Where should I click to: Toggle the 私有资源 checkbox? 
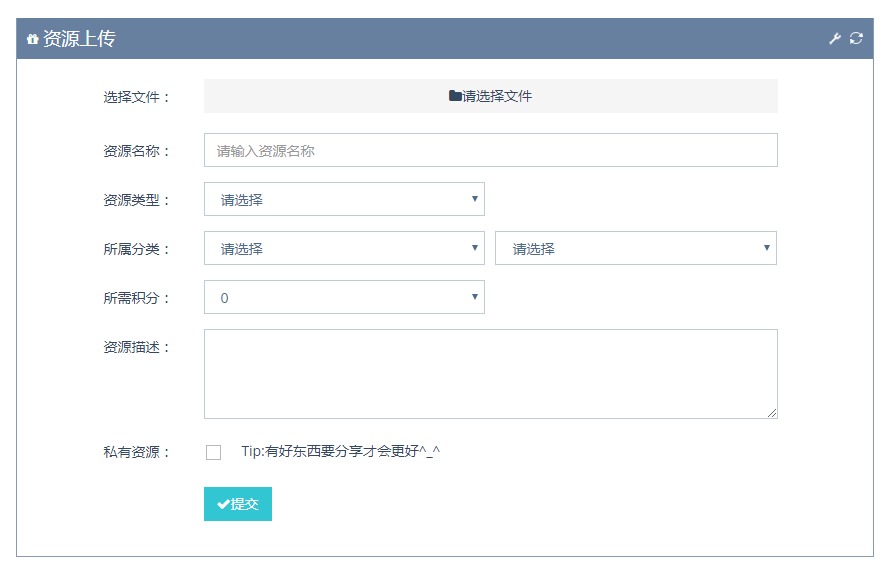pyautogui.click(x=214, y=452)
